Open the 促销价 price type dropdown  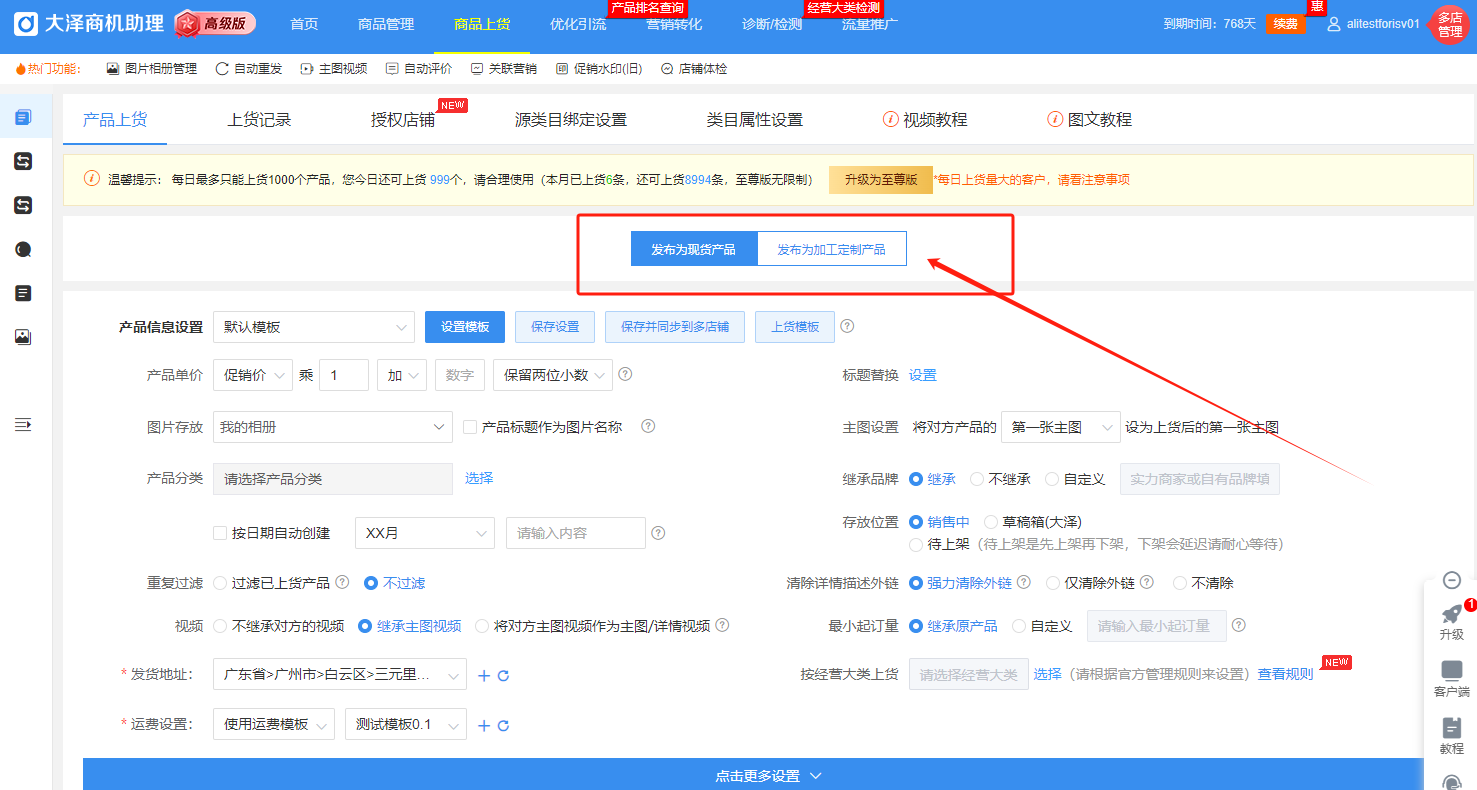[x=253, y=375]
